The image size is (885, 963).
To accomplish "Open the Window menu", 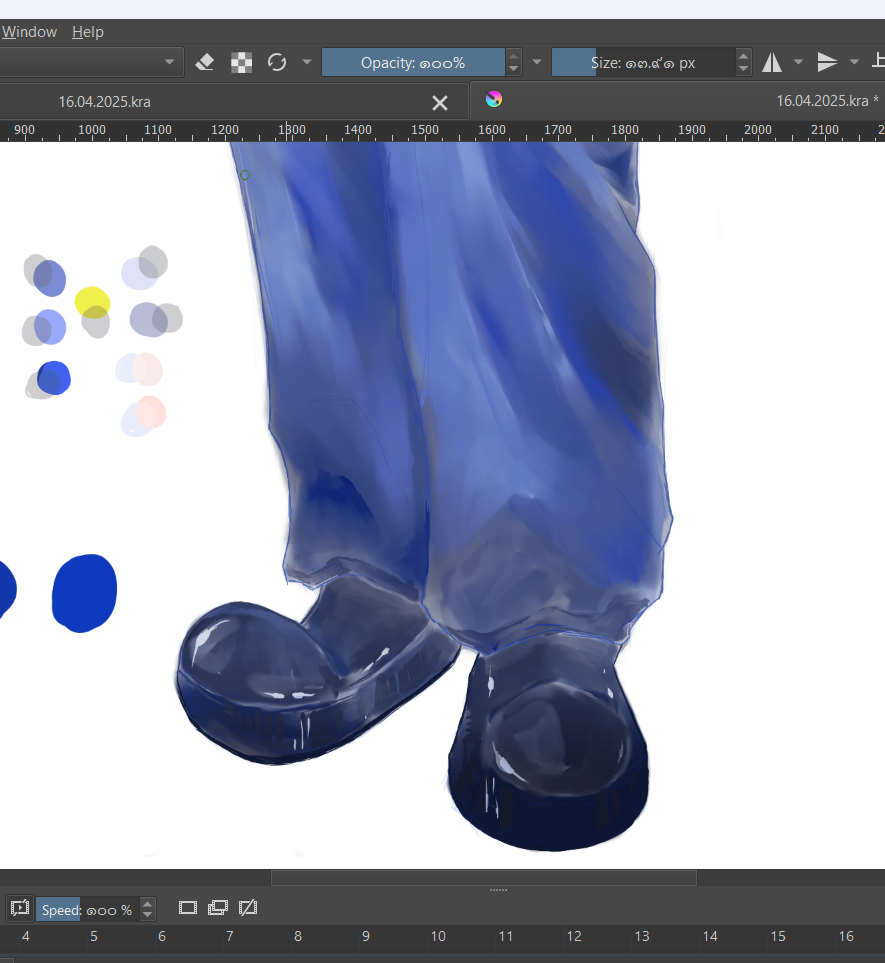I will 29,32.
